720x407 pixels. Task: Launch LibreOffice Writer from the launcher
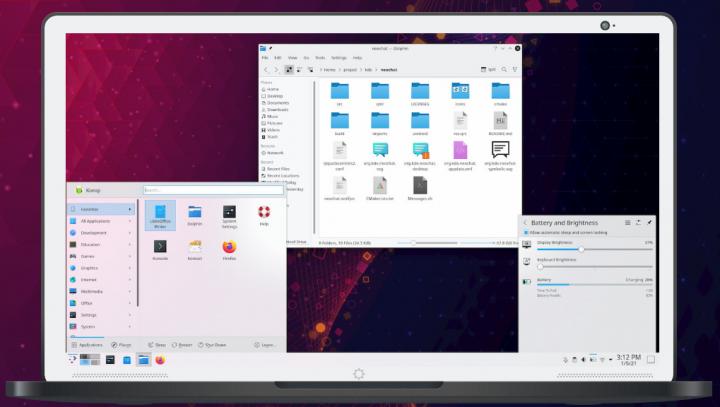tap(160, 215)
